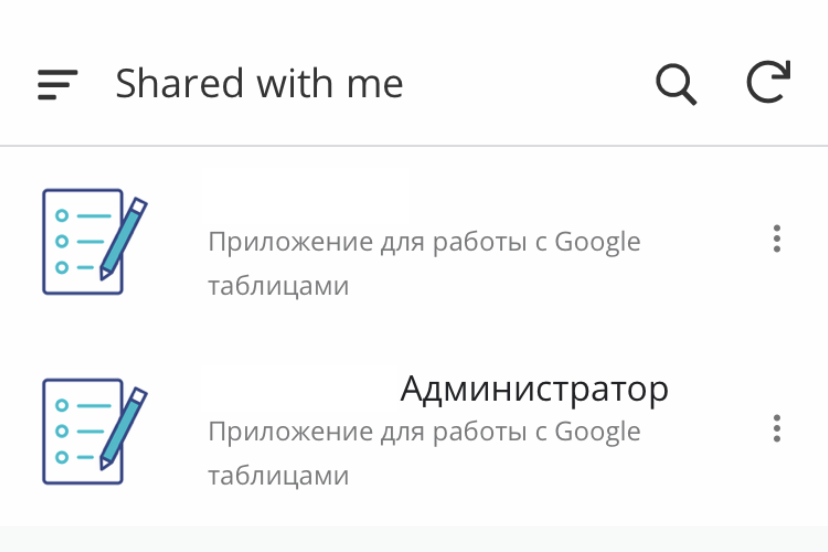Image resolution: width=828 pixels, height=552 pixels.
Task: Open the first app's checklist icon
Action: (x=95, y=241)
